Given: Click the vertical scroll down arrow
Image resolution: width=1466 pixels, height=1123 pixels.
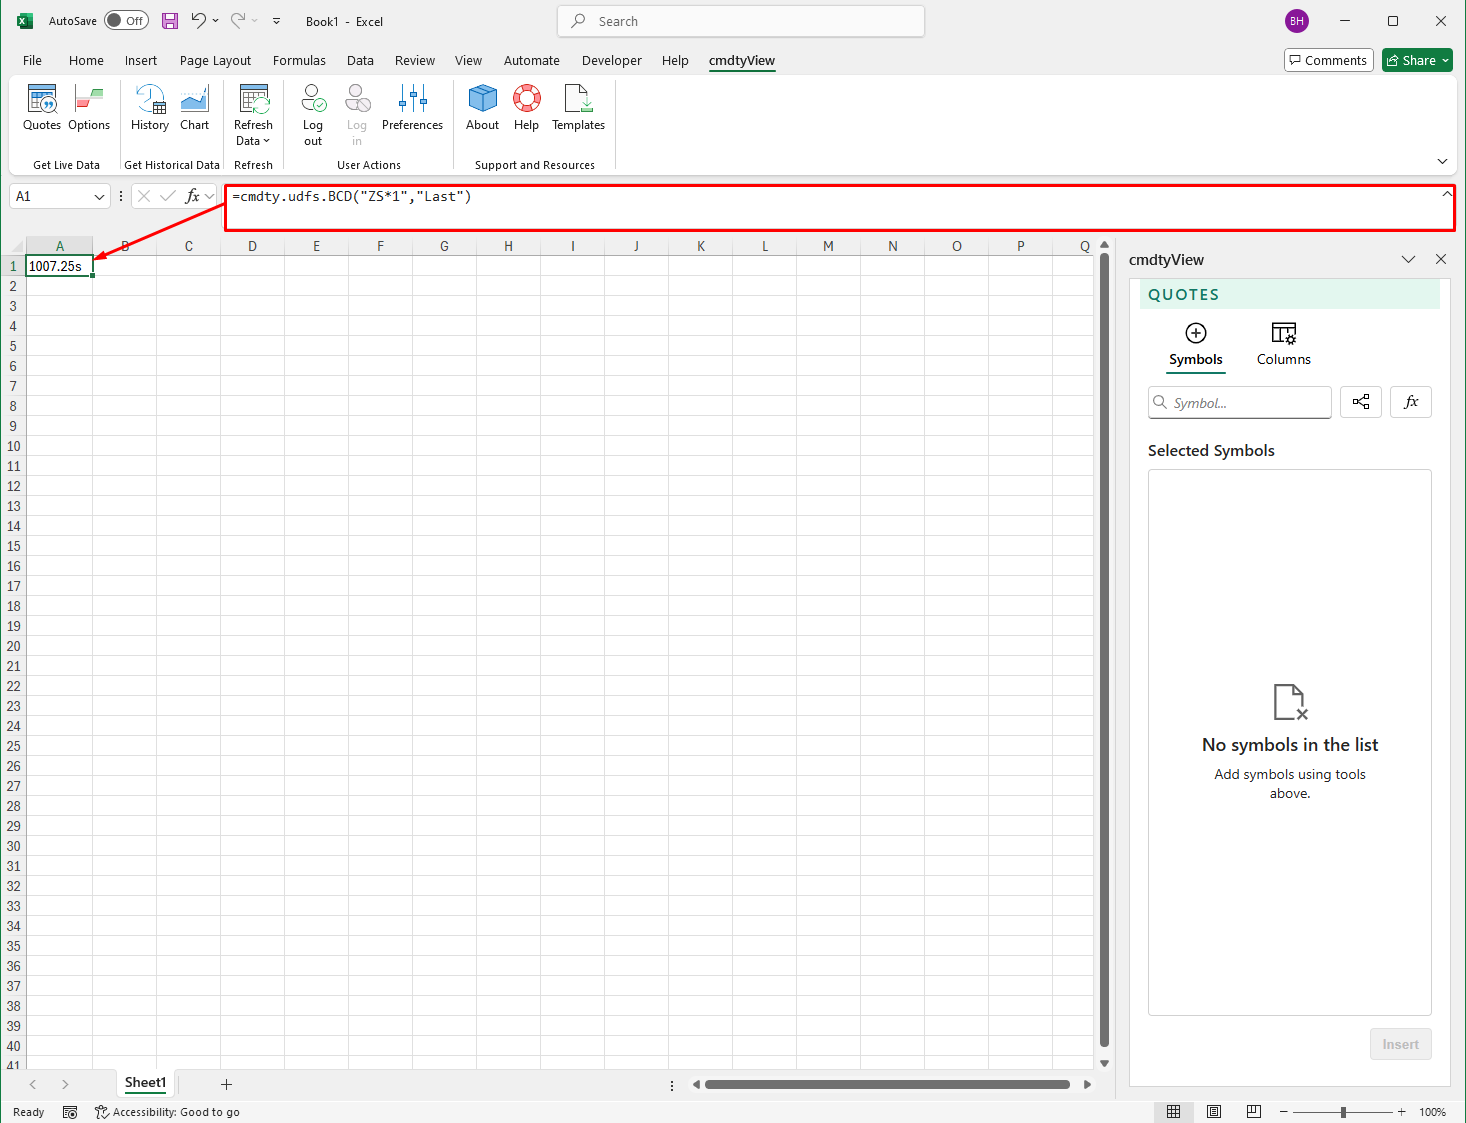Looking at the screenshot, I should 1104,1063.
